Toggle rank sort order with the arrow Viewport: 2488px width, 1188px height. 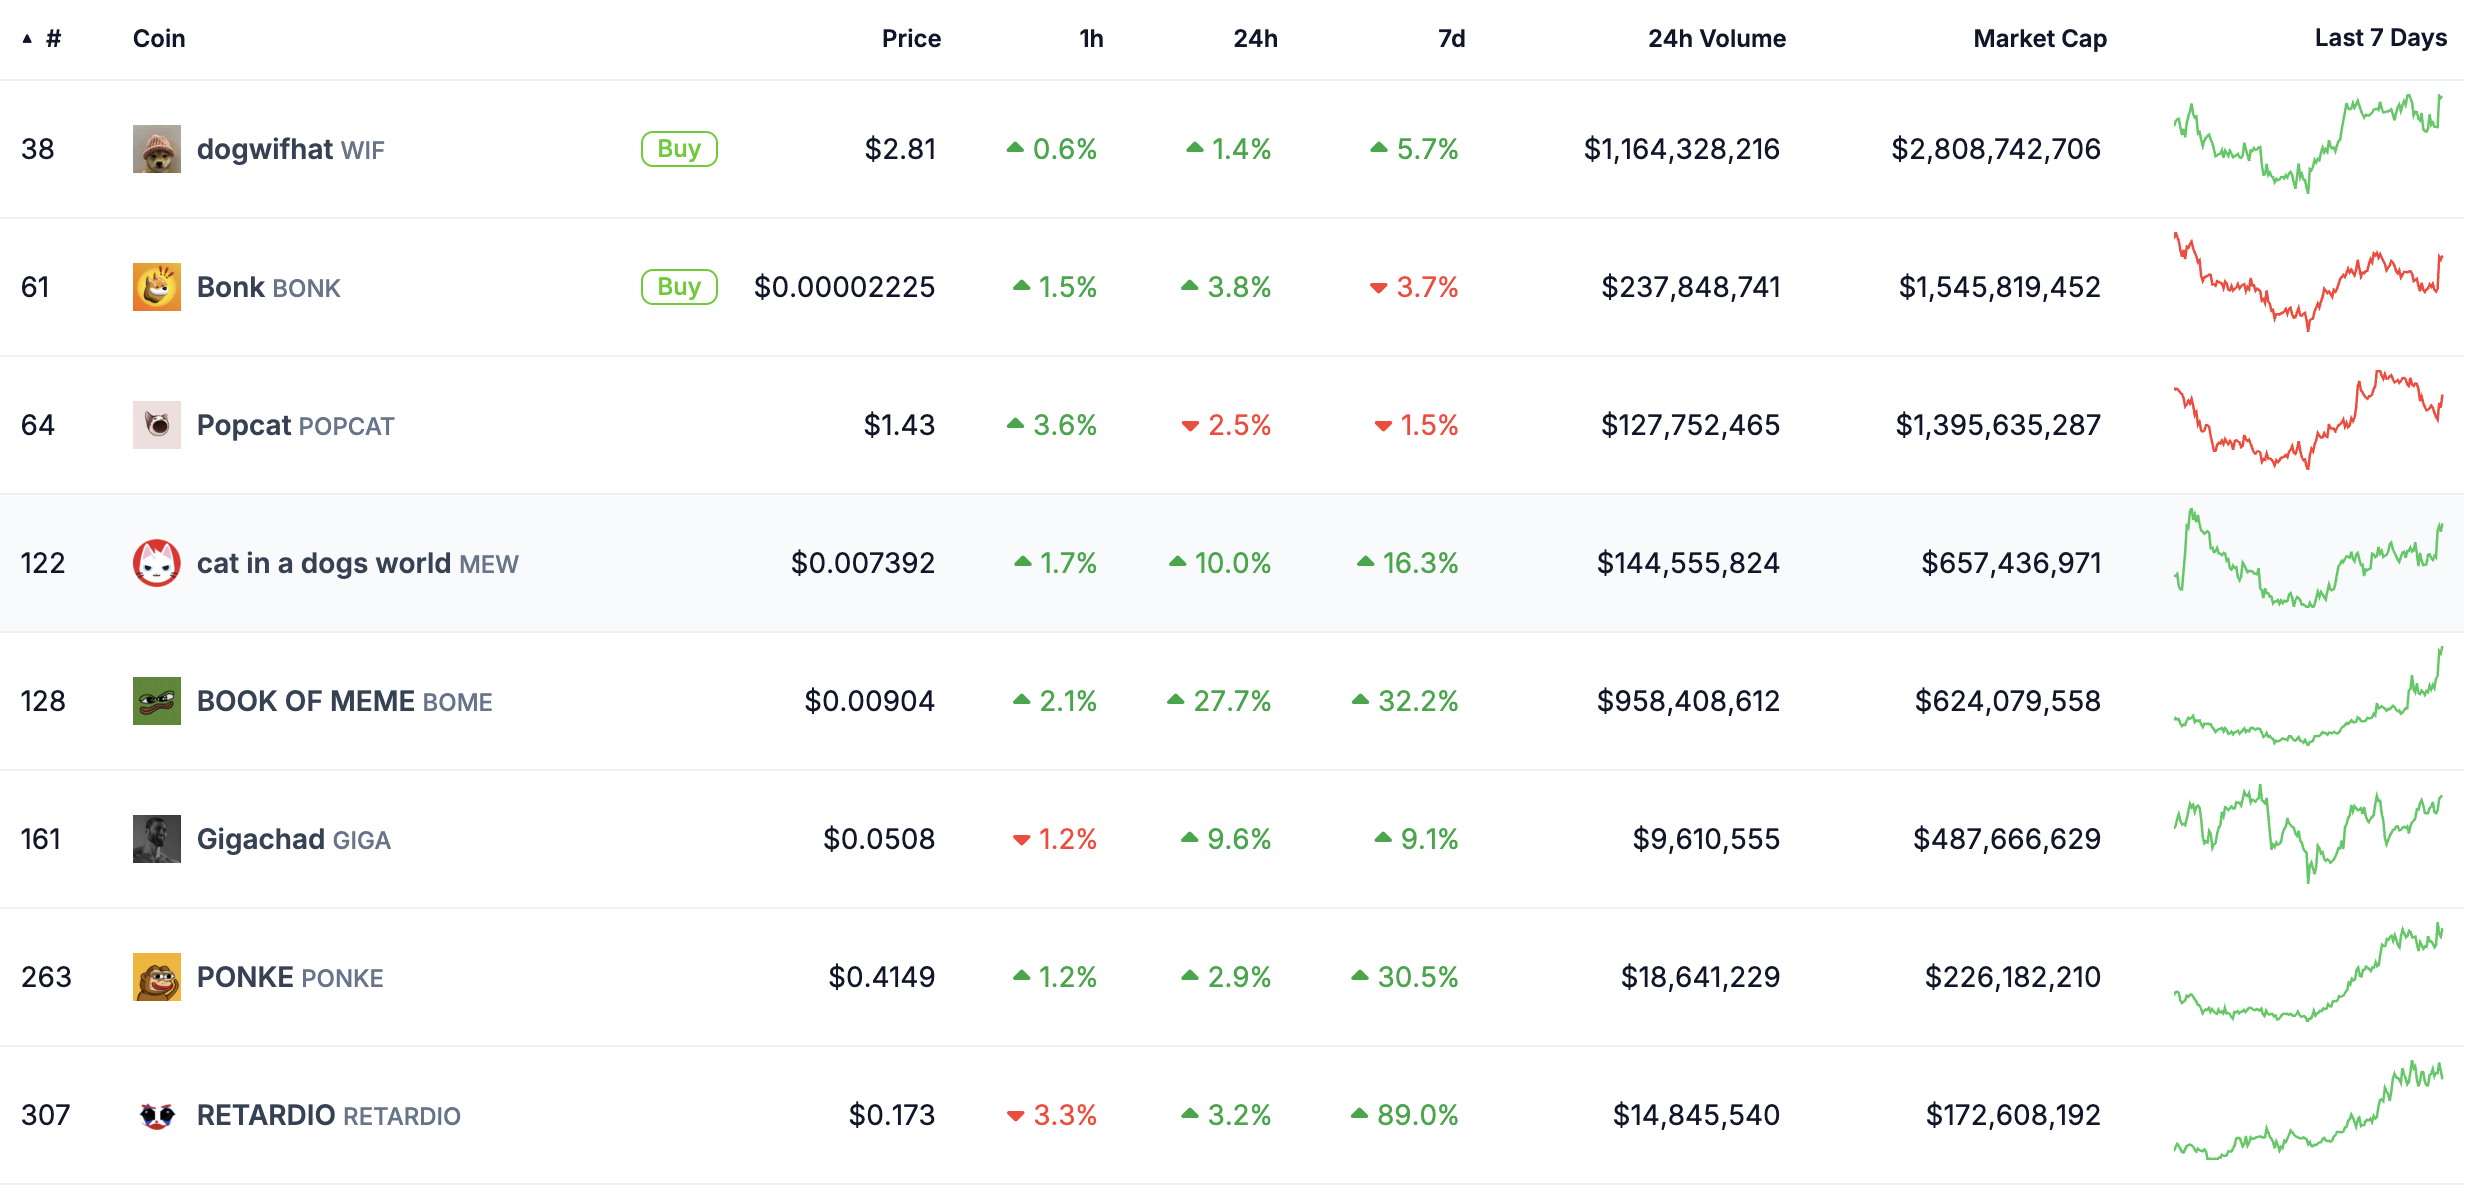point(26,38)
